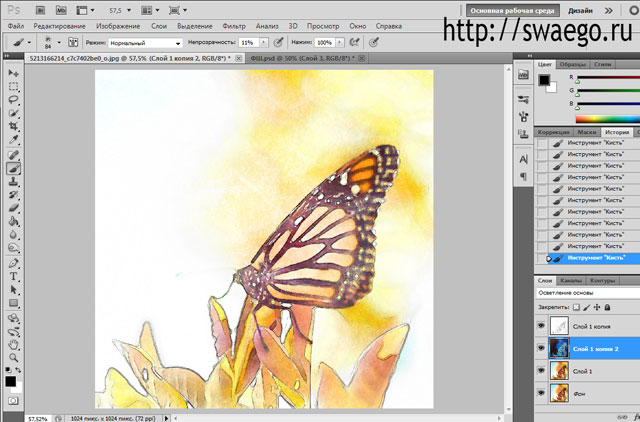Open the Character panel icon
Viewport: 640px width, 422px height.
pyautogui.click(x=523, y=160)
